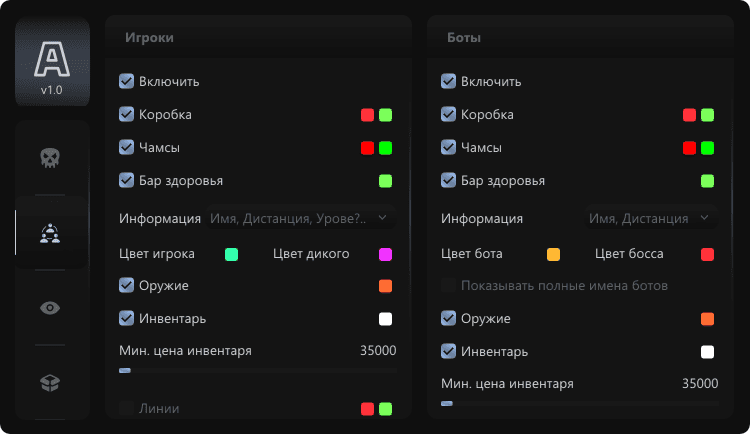
Task: Uncheck Чамсы in the Игроки panel
Action: (x=127, y=148)
